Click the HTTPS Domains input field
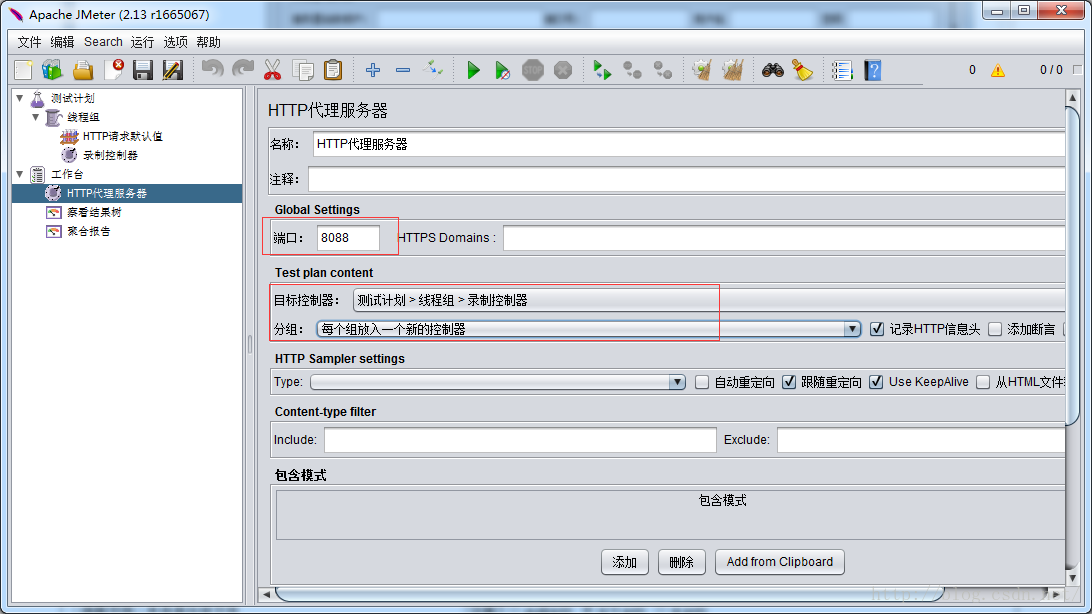The image size is (1092, 614). (x=784, y=237)
